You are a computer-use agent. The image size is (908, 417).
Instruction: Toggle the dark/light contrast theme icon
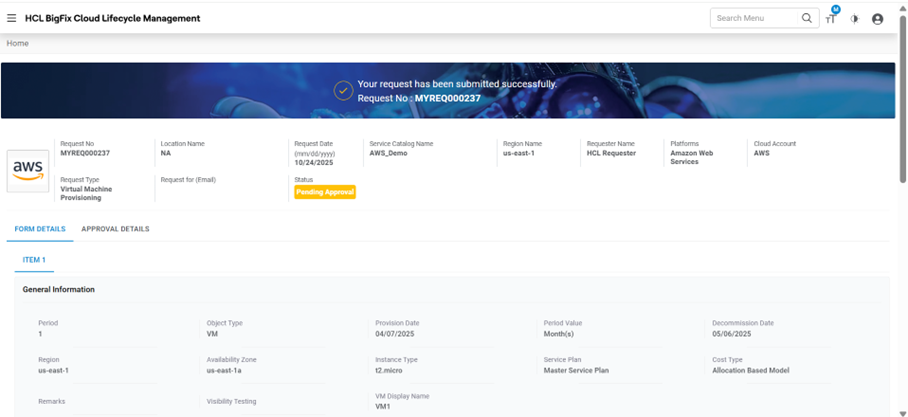(x=854, y=19)
